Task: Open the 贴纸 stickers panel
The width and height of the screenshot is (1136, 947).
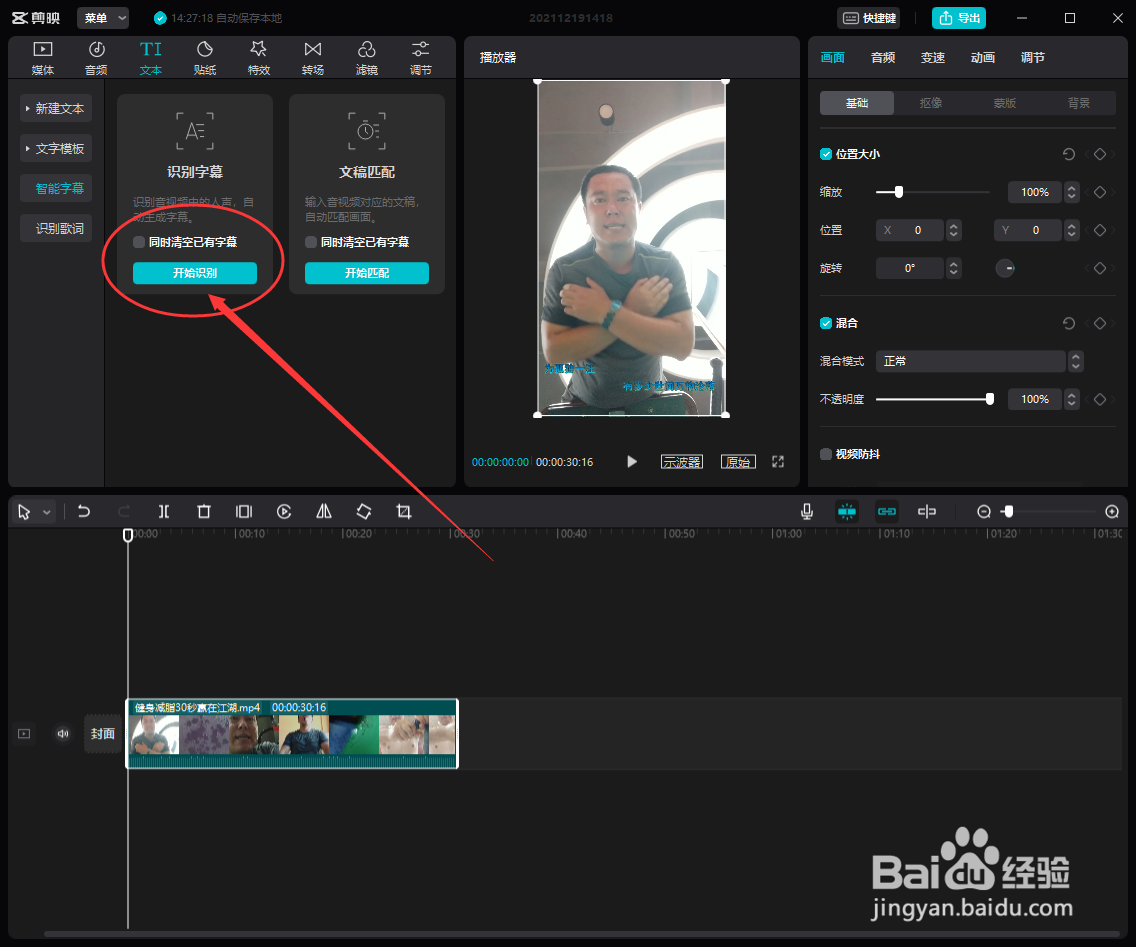Action: tap(205, 58)
